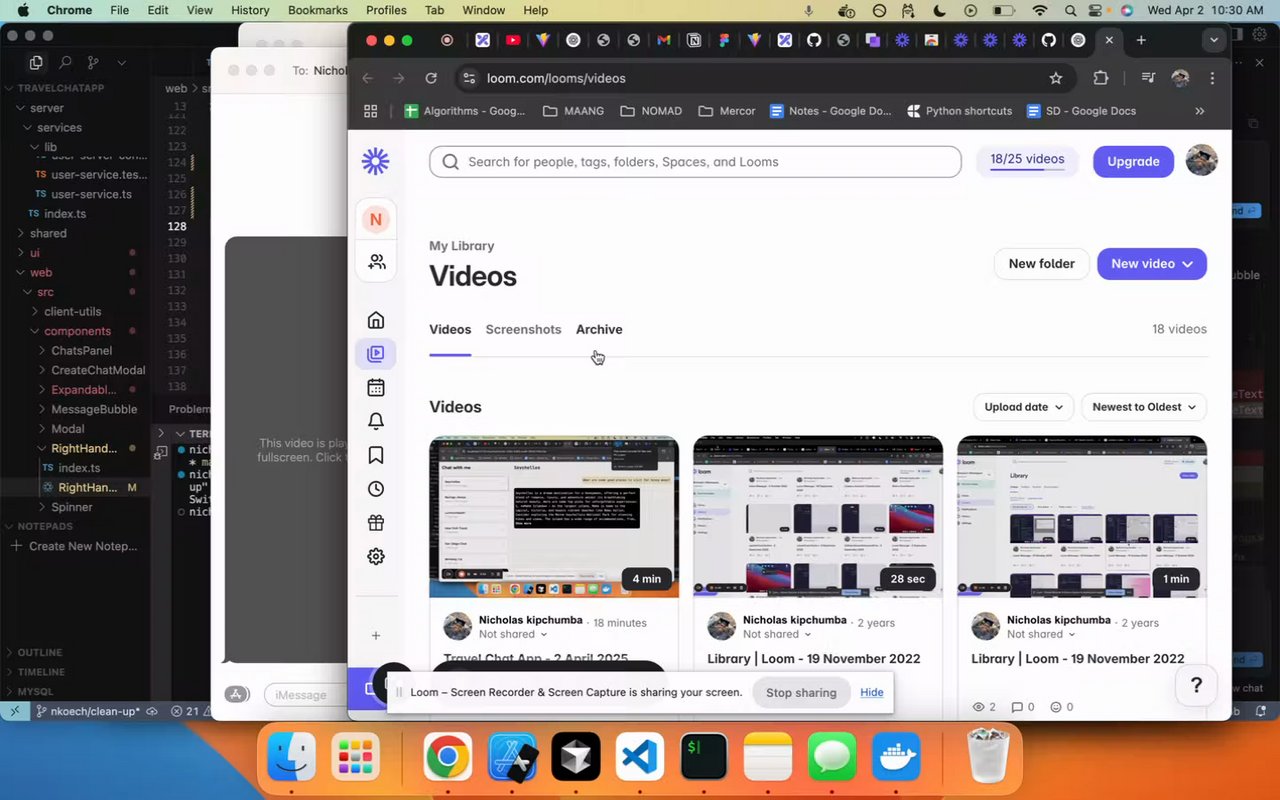Open the 4 min video thumbnail
Image resolution: width=1280 pixels, height=800 pixels.
click(x=554, y=516)
